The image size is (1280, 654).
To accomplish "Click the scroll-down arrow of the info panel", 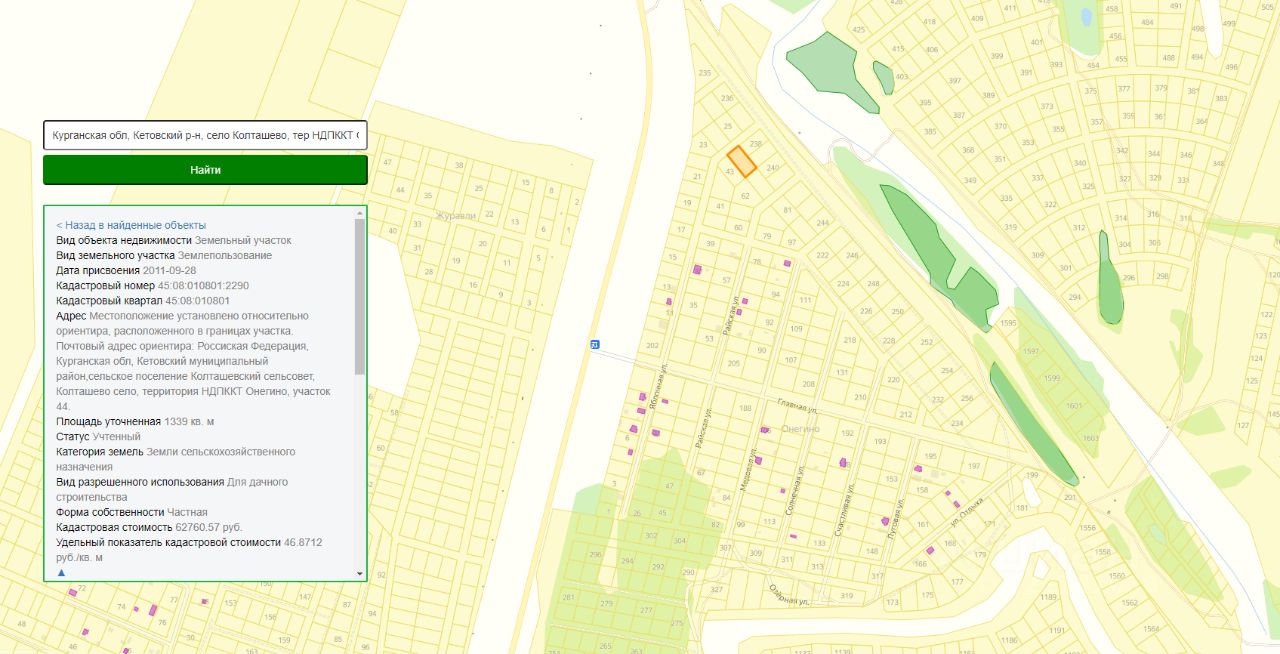I will [360, 573].
